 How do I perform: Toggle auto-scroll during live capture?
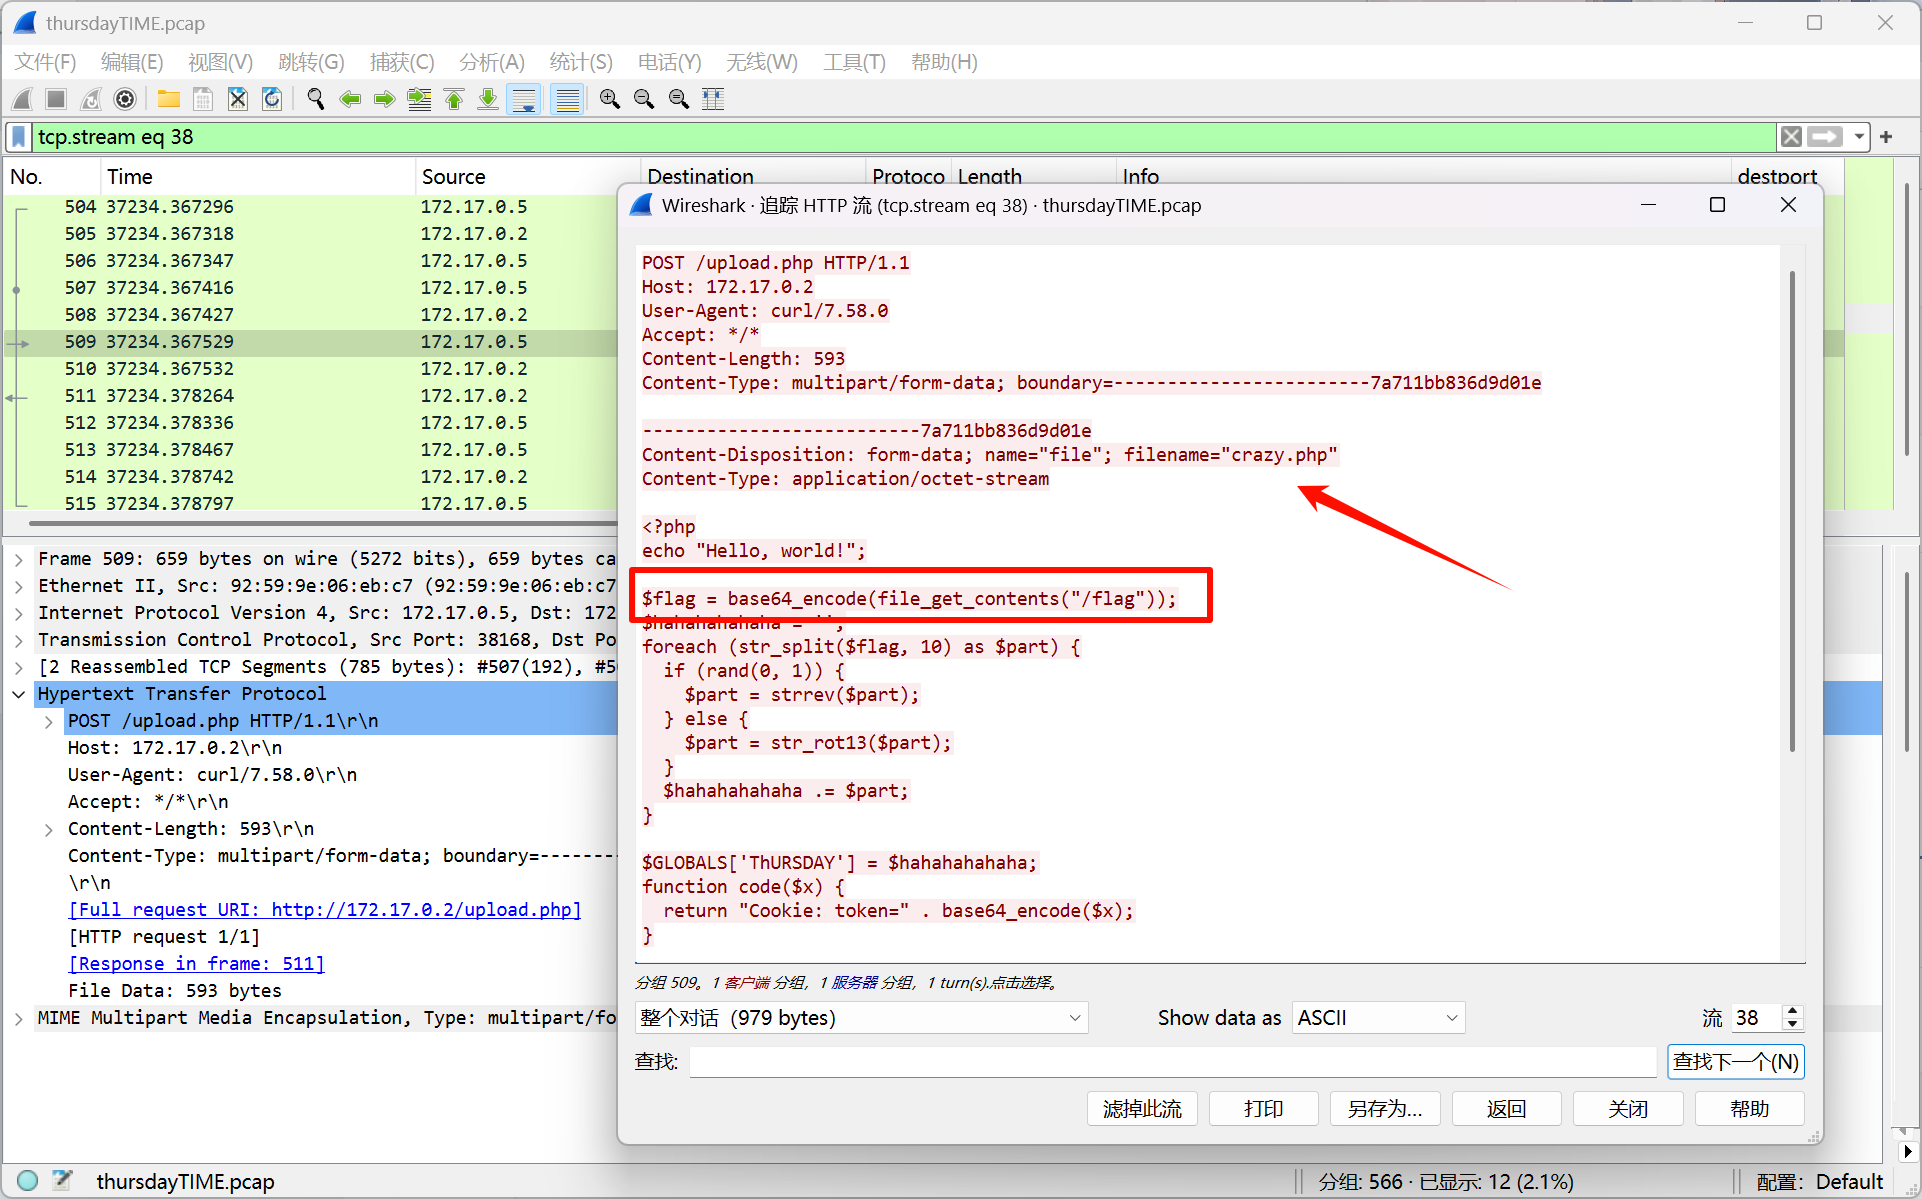tap(524, 99)
